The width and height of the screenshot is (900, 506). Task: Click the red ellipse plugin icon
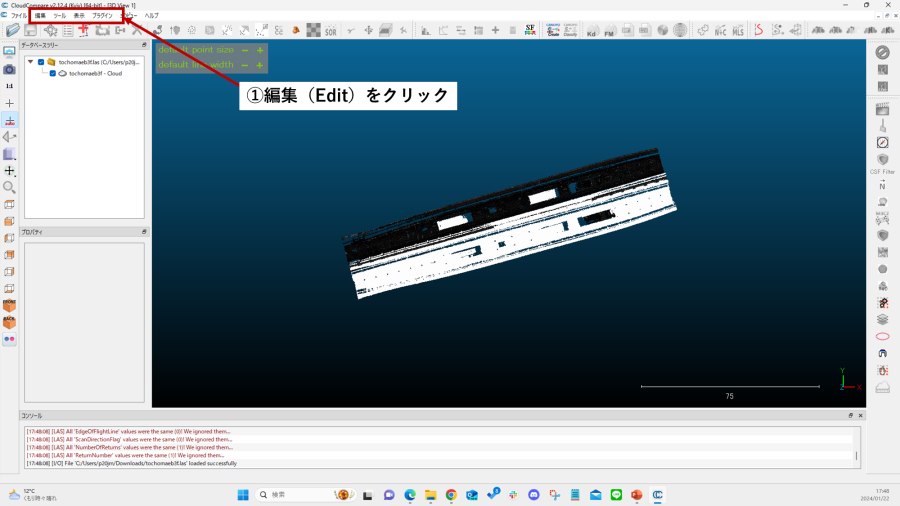tap(882, 336)
